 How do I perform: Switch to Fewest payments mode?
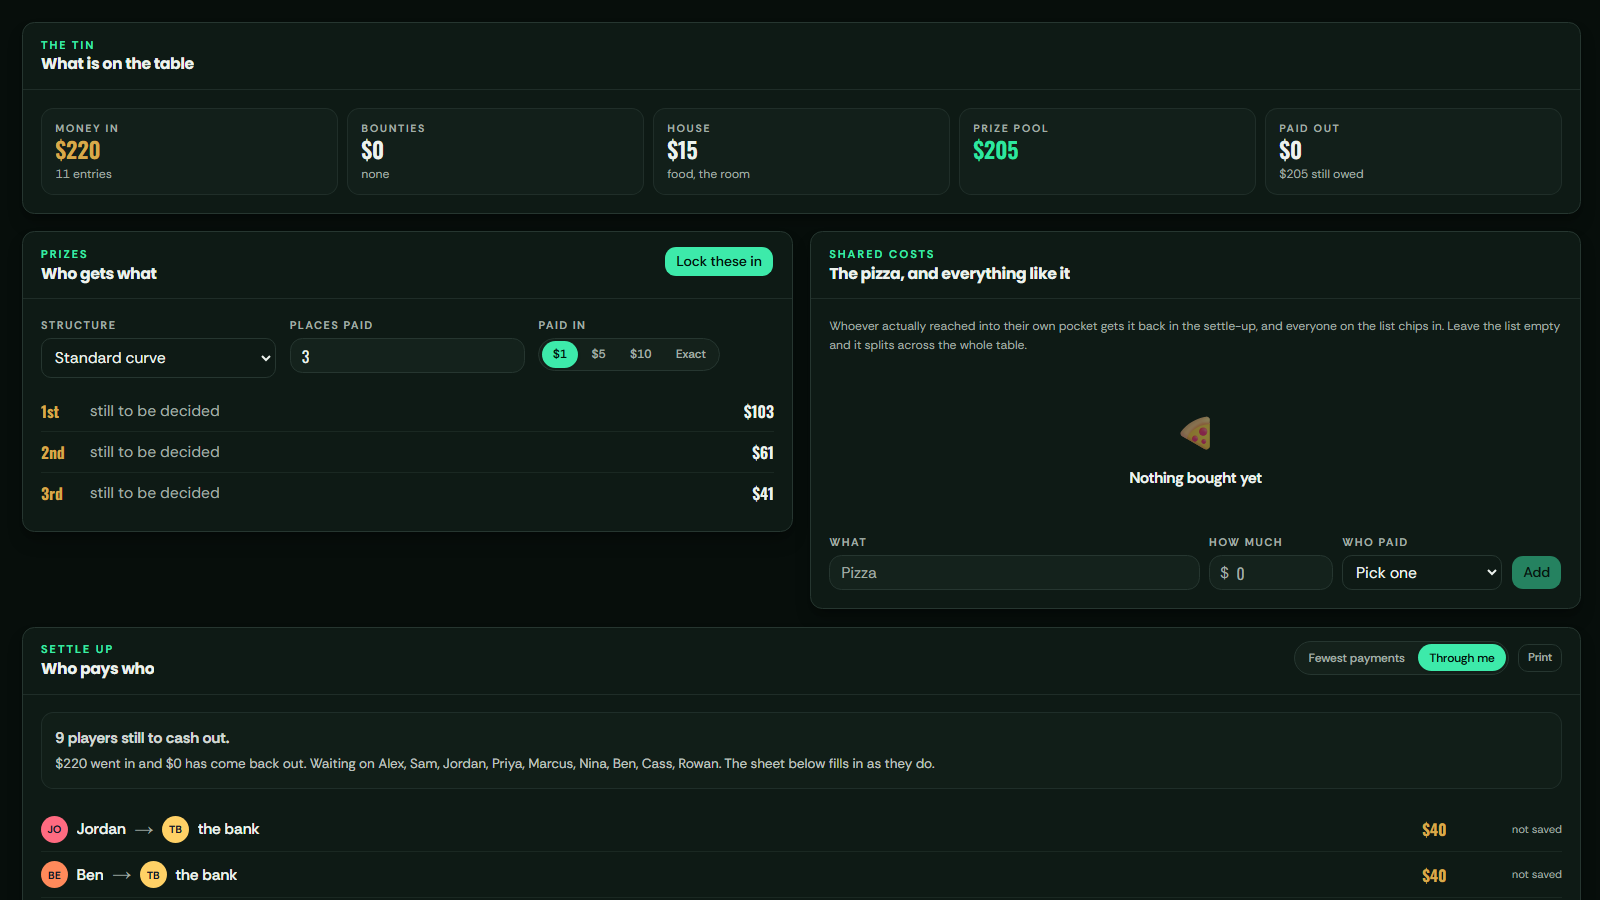(1356, 658)
